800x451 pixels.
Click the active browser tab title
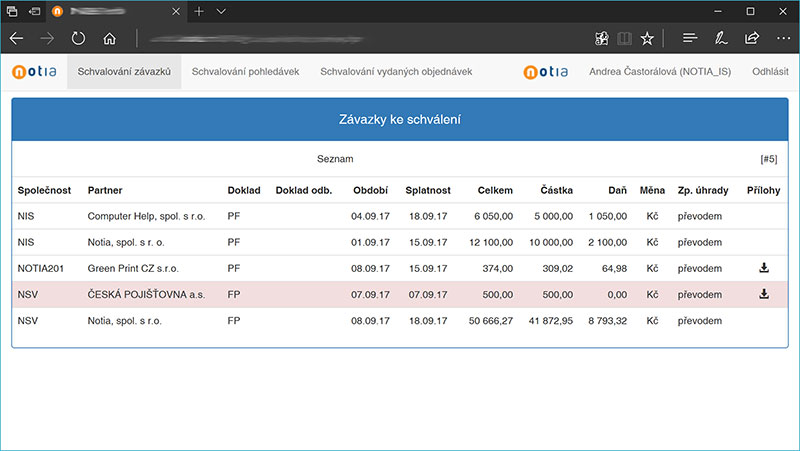point(98,11)
